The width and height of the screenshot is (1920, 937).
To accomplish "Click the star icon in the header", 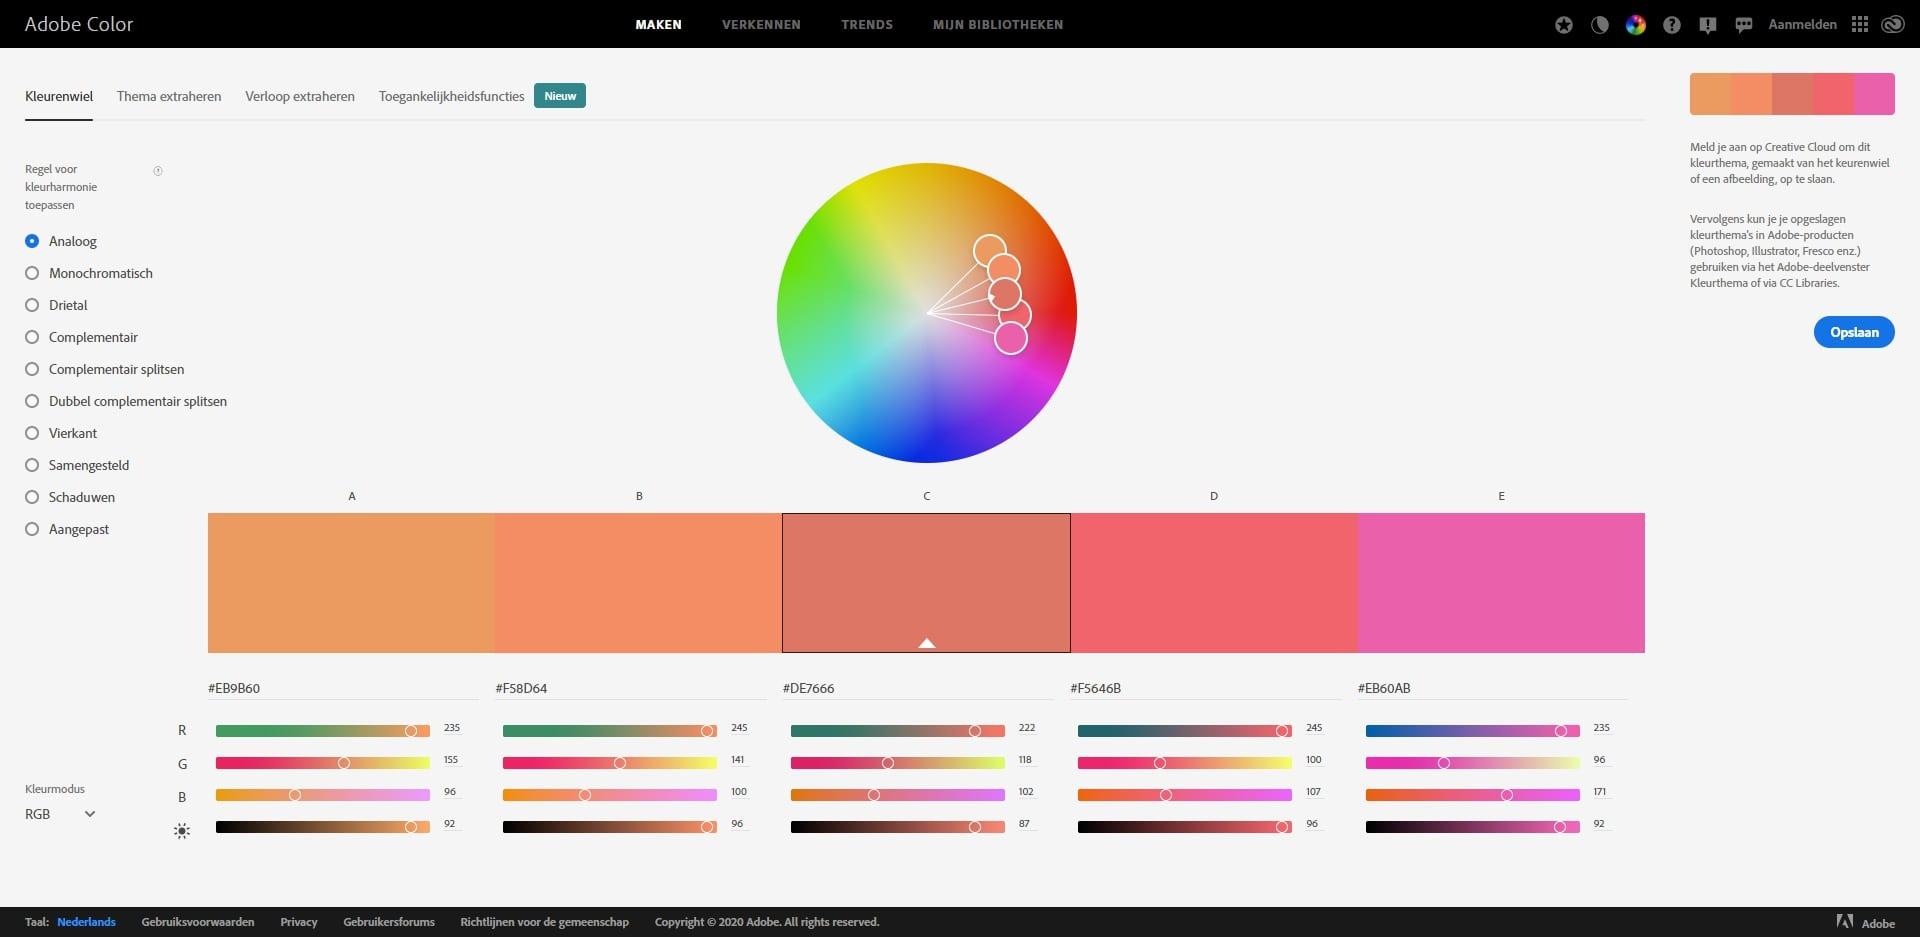I will [x=1564, y=25].
